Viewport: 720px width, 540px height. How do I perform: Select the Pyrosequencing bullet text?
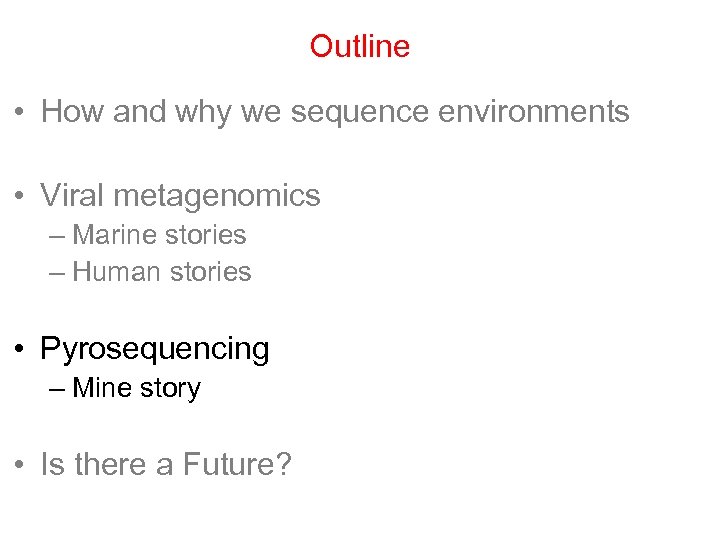[x=155, y=349]
